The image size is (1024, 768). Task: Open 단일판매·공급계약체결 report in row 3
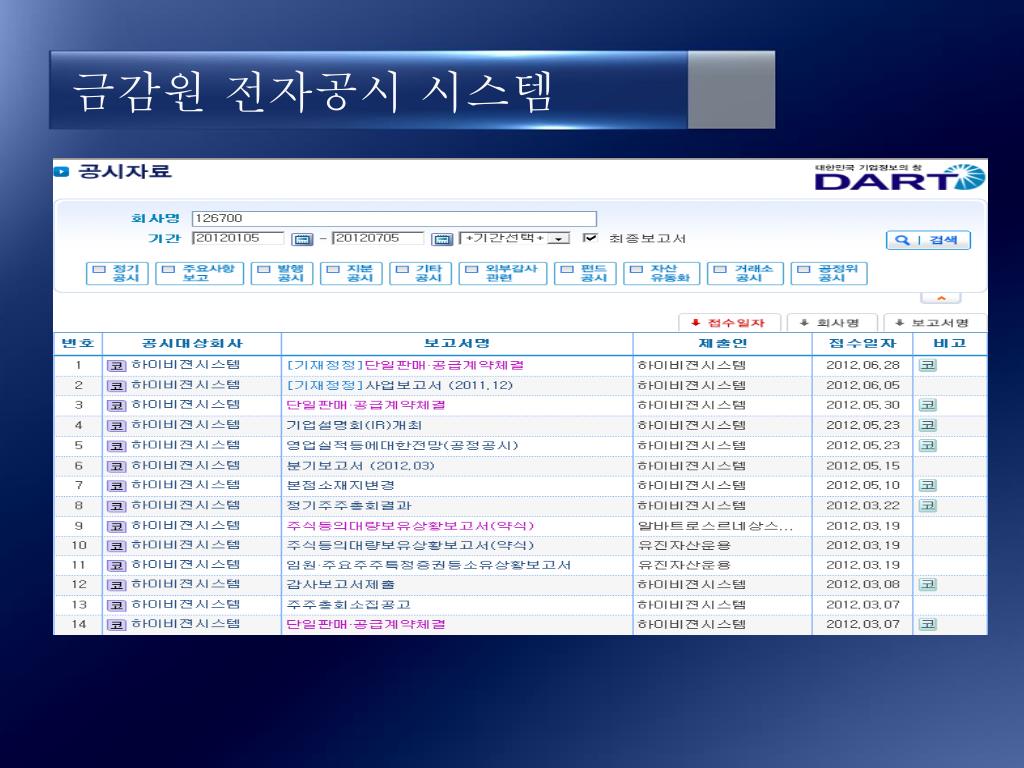tap(366, 405)
